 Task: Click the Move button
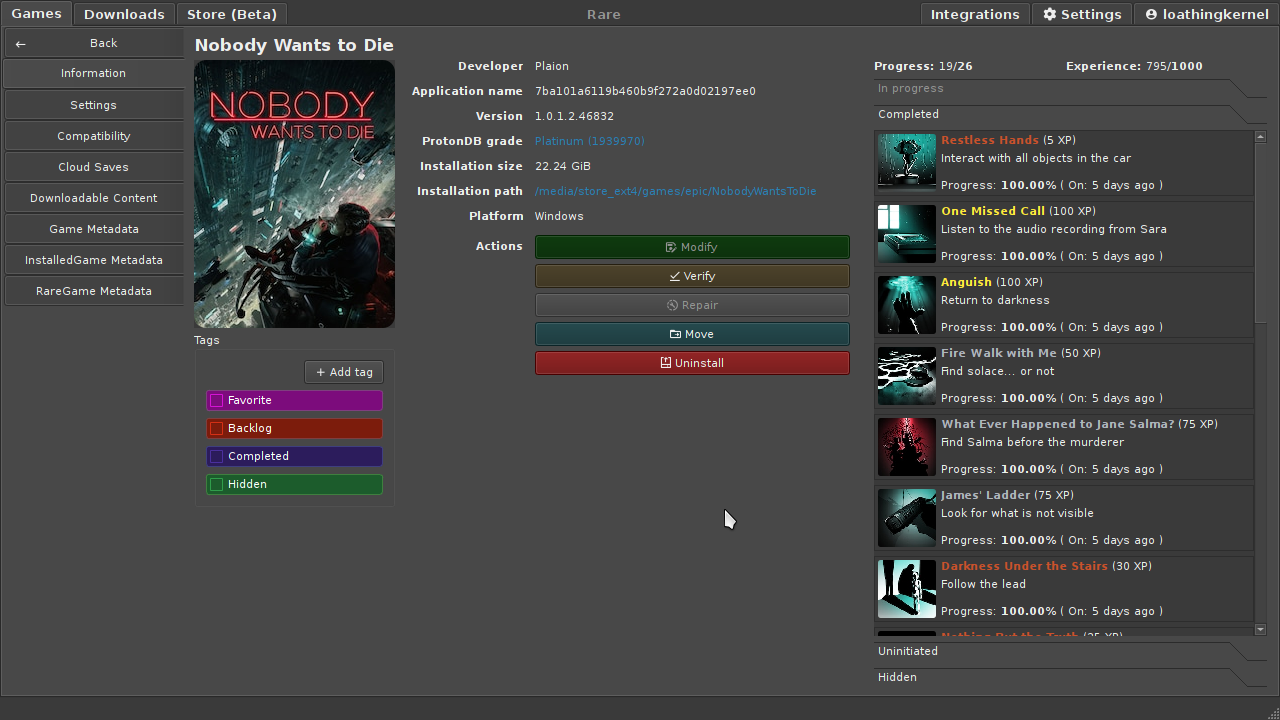pos(692,334)
